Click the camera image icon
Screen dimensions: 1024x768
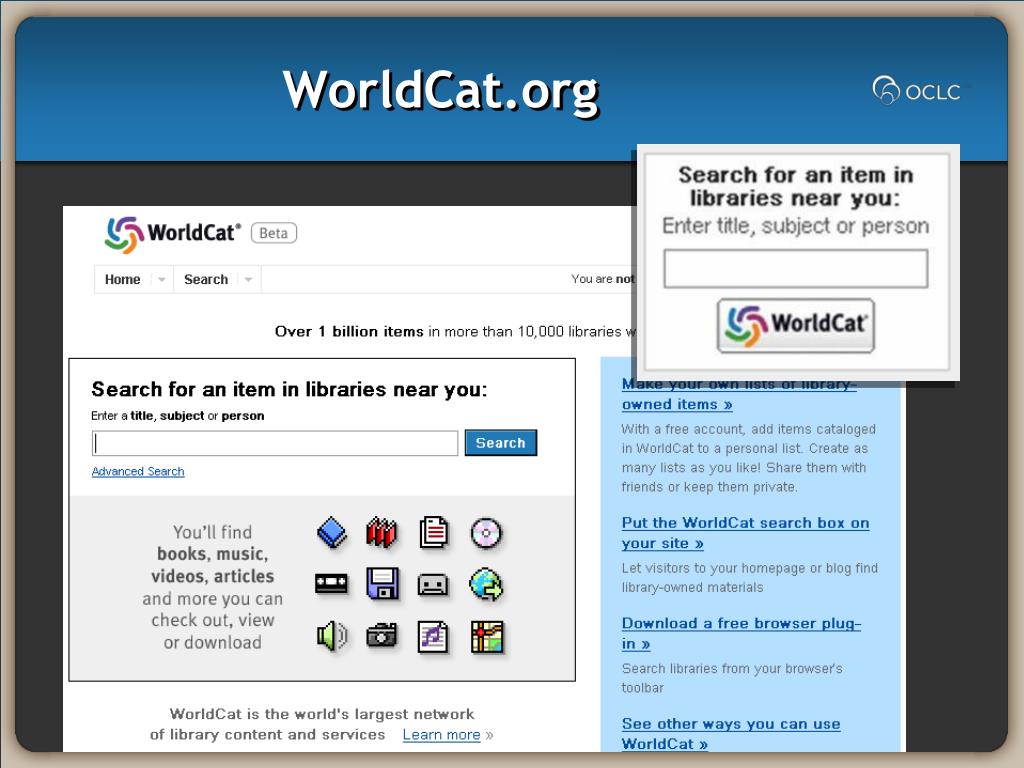tap(382, 635)
